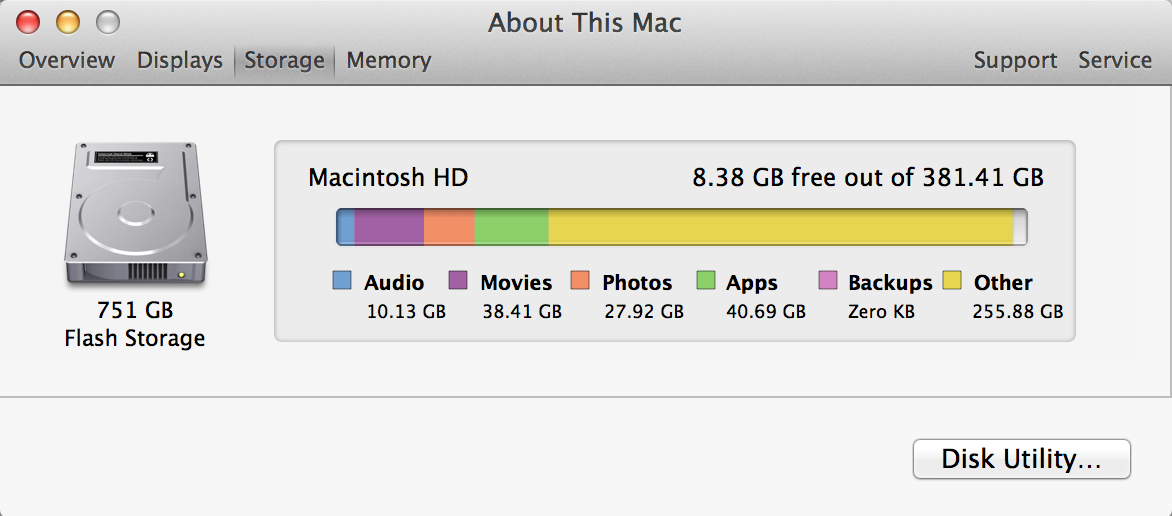Viewport: 1172px width, 516px height.
Task: Click the orange Photos legend swatch
Action: [580, 281]
